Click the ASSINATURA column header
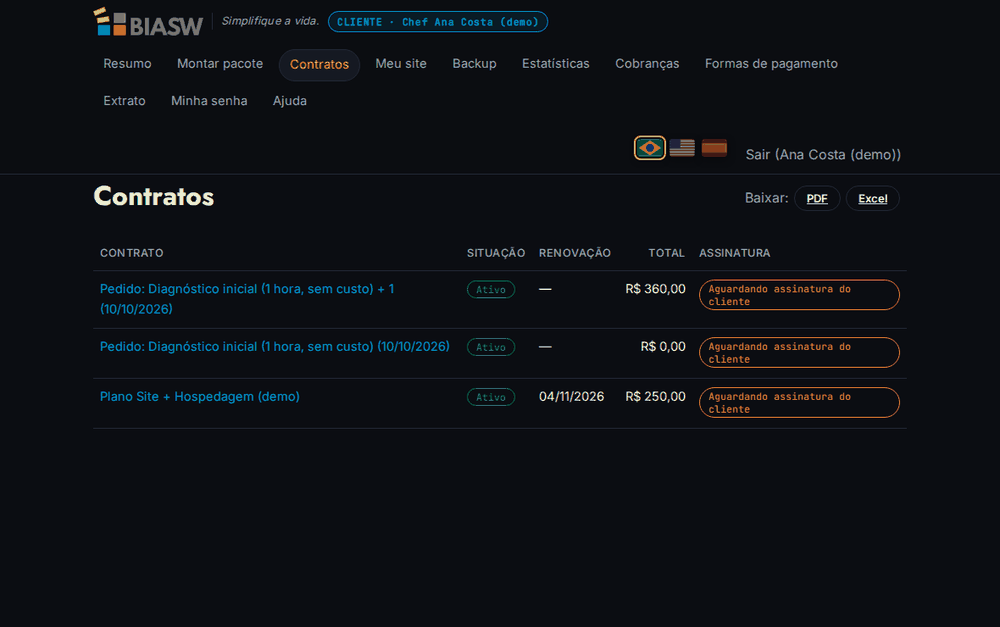 (x=735, y=253)
